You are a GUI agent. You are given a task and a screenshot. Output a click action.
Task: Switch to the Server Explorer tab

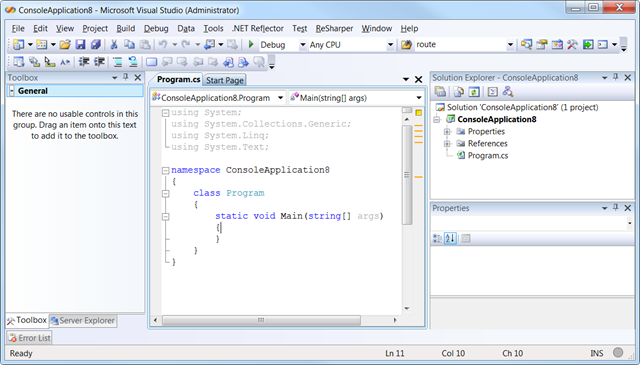[83, 320]
